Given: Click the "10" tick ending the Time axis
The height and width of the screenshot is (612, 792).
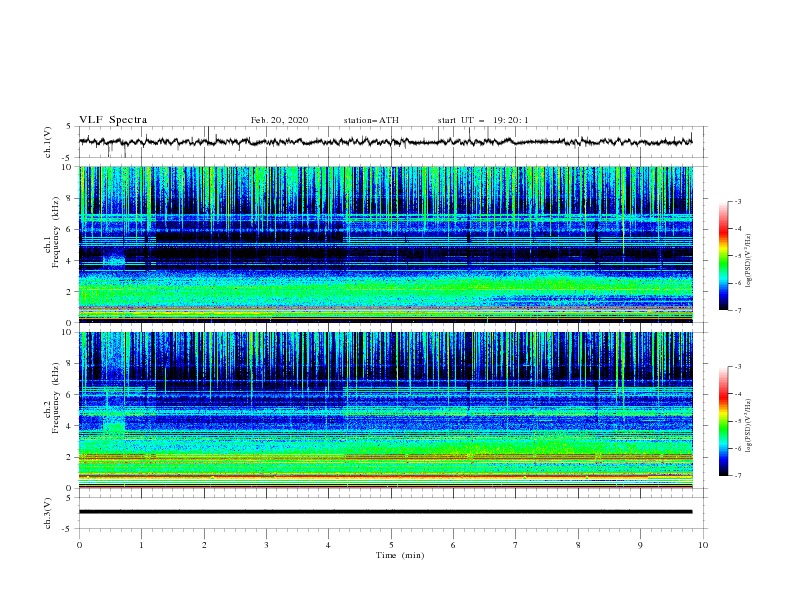Looking at the screenshot, I should (x=703, y=545).
